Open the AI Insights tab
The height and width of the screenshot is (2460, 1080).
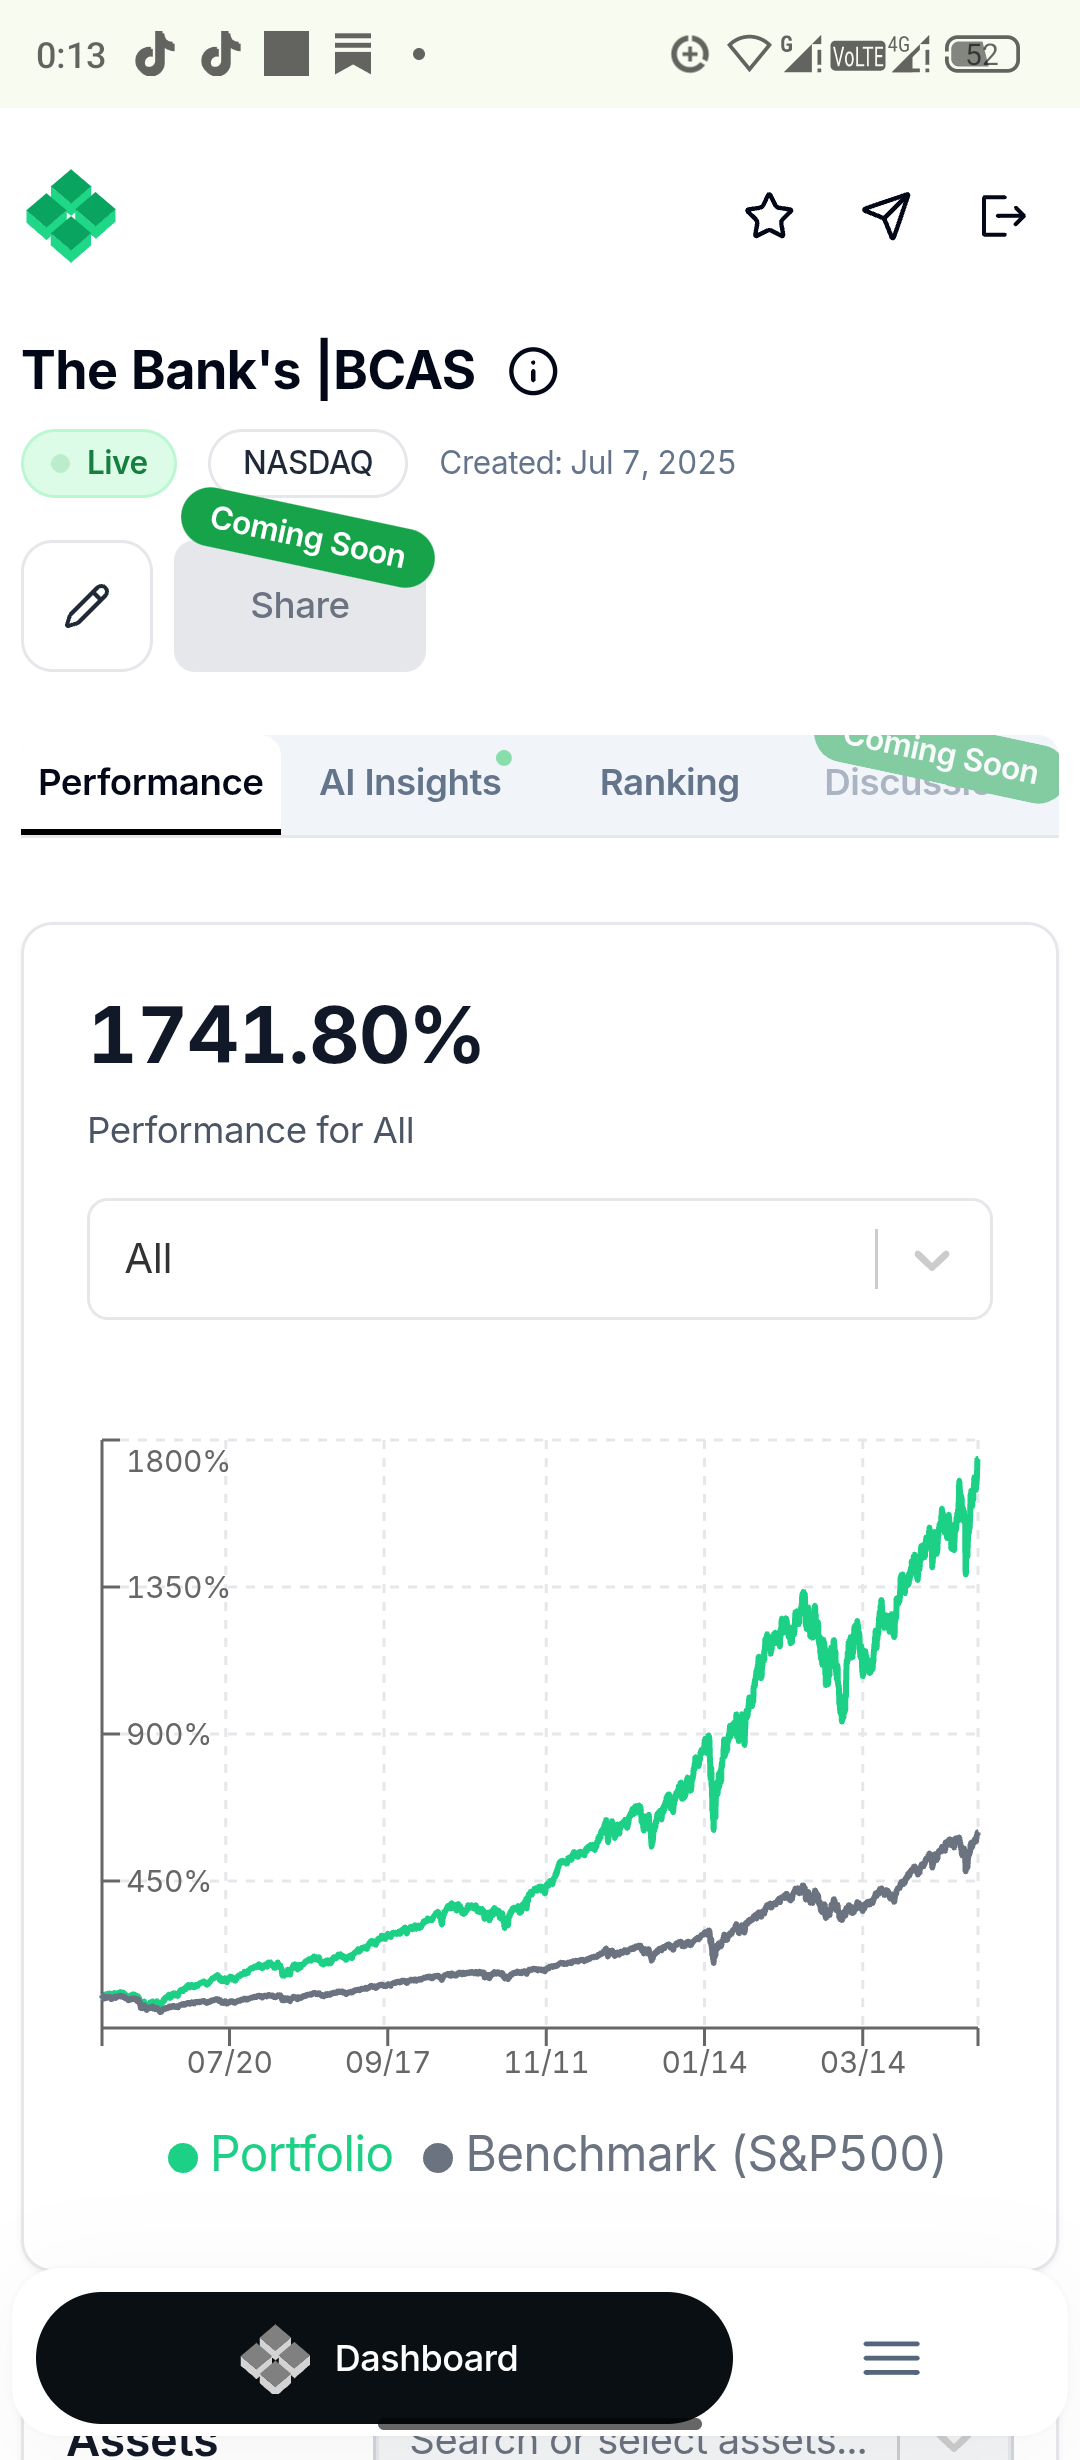point(410,783)
